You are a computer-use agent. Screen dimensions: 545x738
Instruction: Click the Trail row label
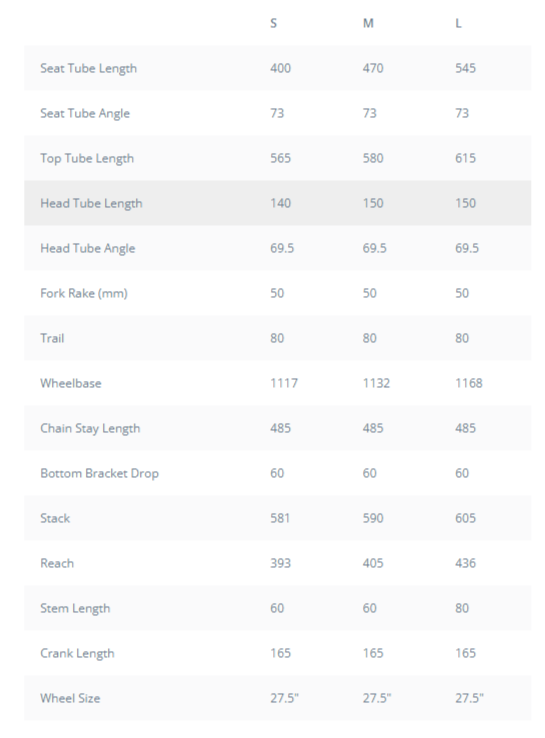(x=52, y=338)
